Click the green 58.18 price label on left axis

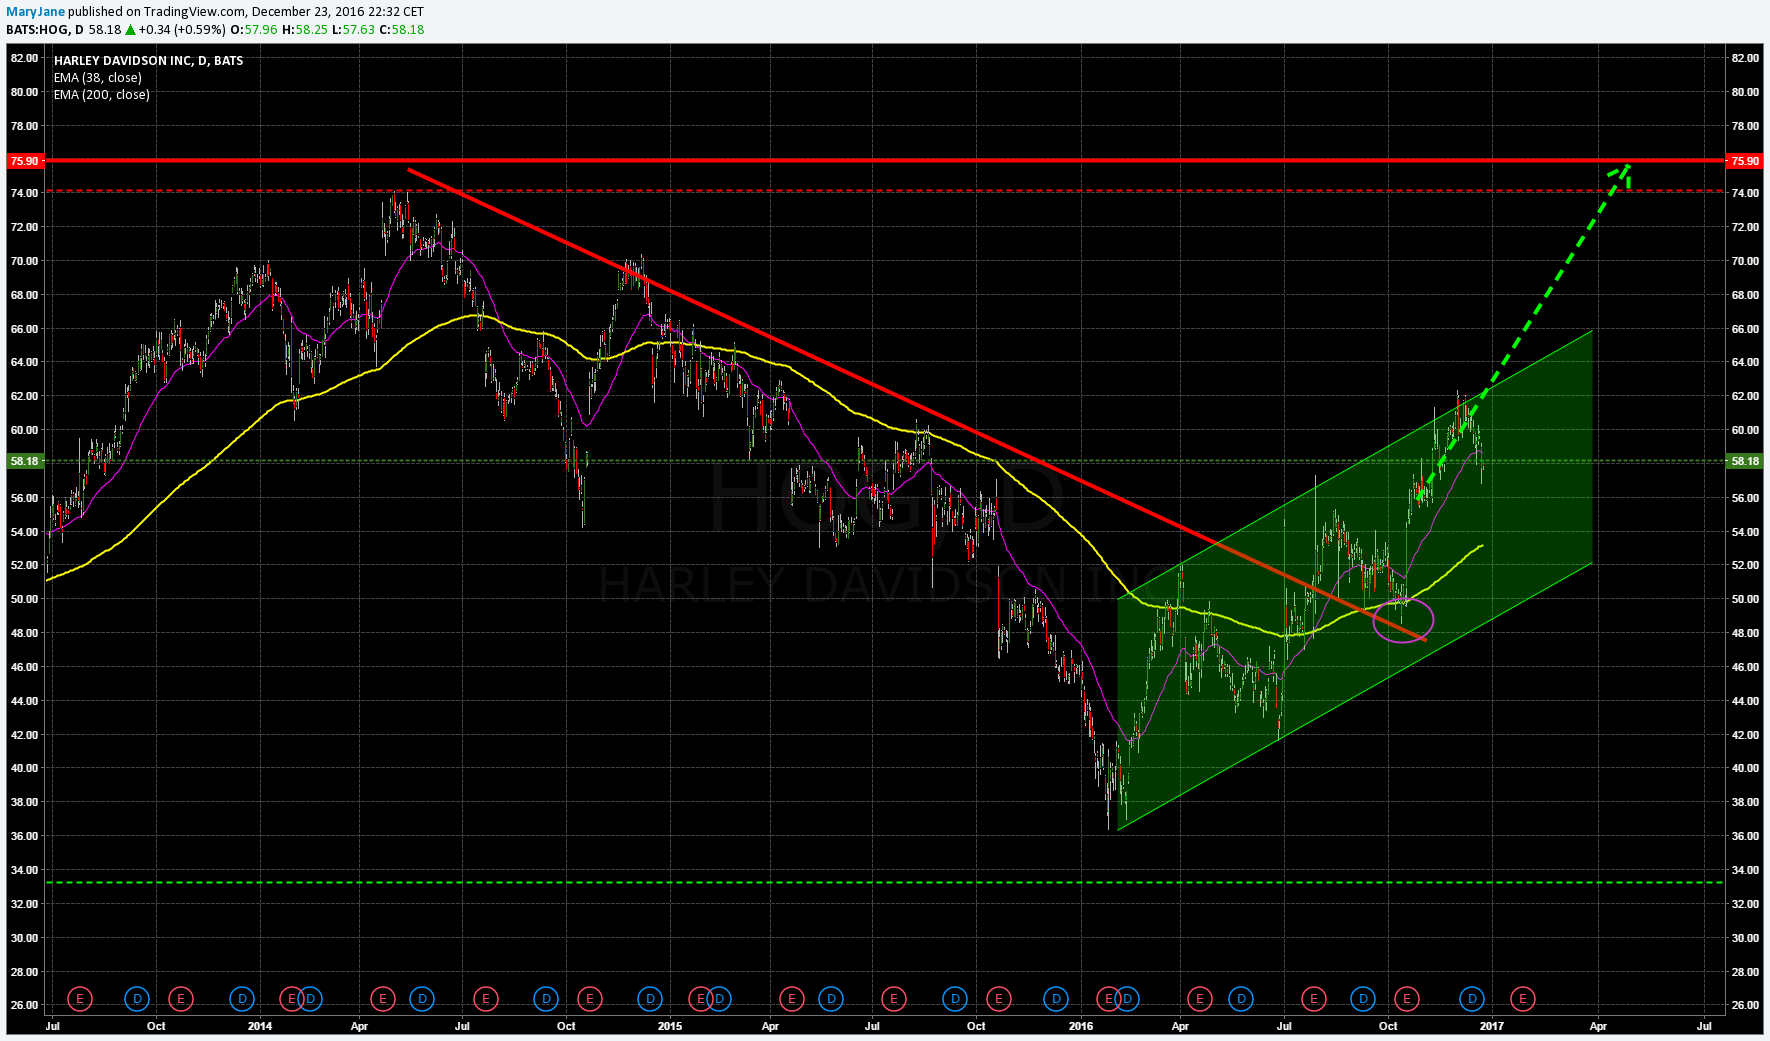pos(24,461)
